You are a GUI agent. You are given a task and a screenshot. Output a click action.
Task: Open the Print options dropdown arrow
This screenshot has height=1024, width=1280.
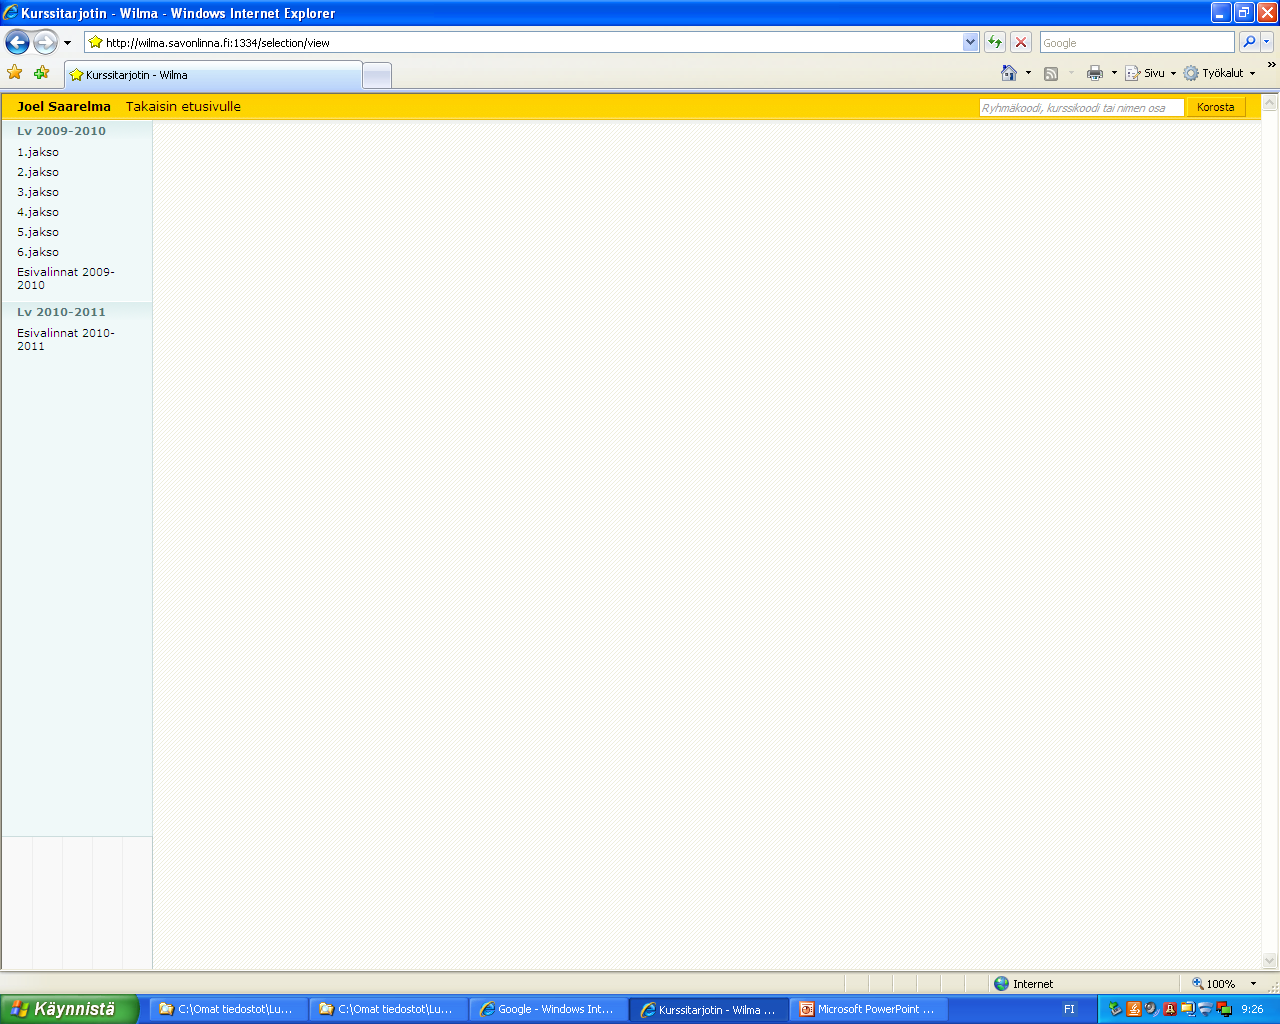click(1114, 73)
